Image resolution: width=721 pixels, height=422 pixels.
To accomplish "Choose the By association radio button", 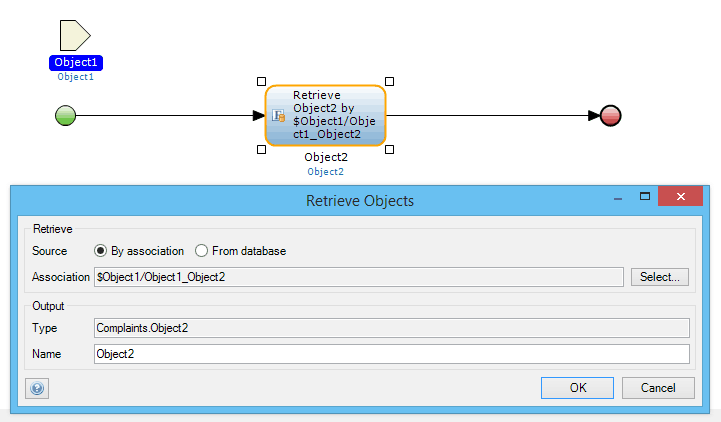I will pos(100,251).
